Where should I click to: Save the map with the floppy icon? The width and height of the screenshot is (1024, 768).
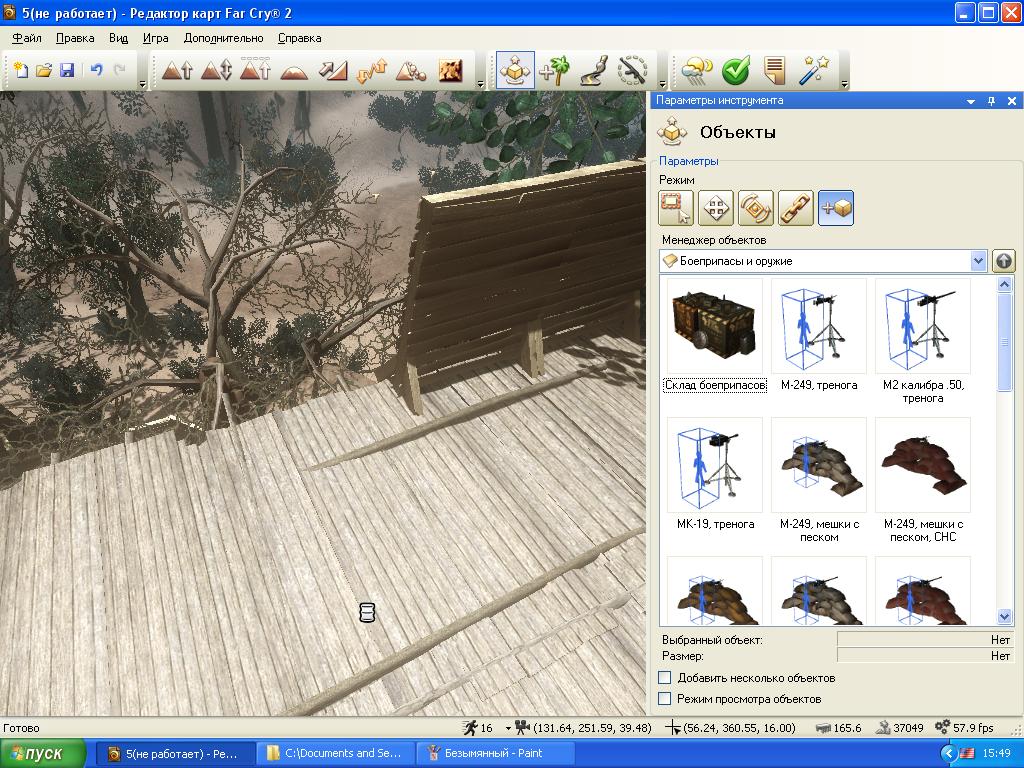coord(67,69)
